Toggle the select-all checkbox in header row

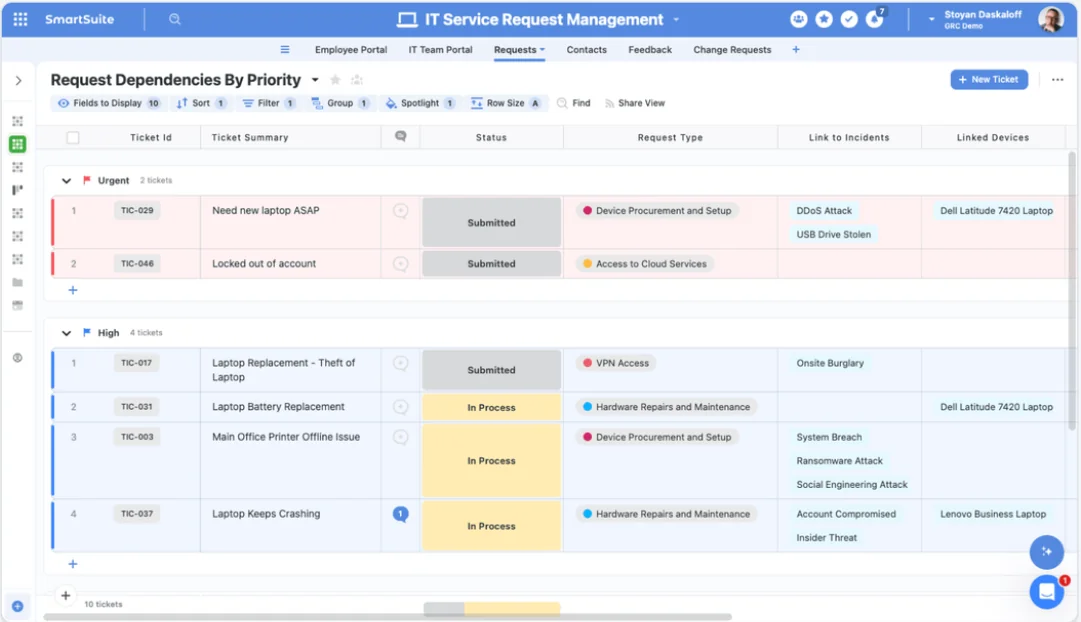pos(73,137)
